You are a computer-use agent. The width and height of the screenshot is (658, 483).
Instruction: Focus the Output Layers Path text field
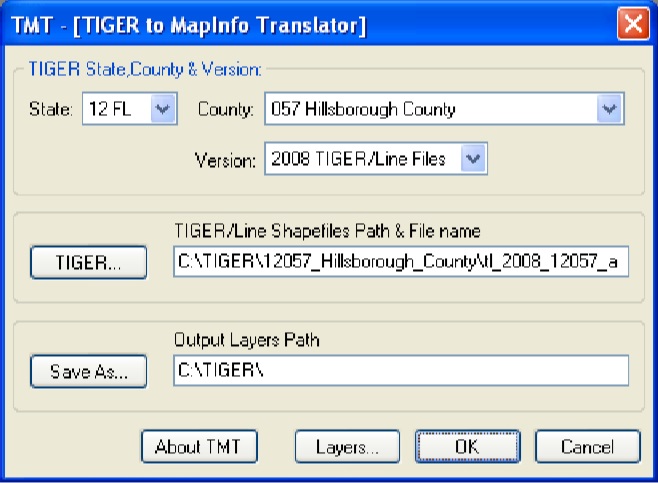pyautogui.click(x=400, y=371)
